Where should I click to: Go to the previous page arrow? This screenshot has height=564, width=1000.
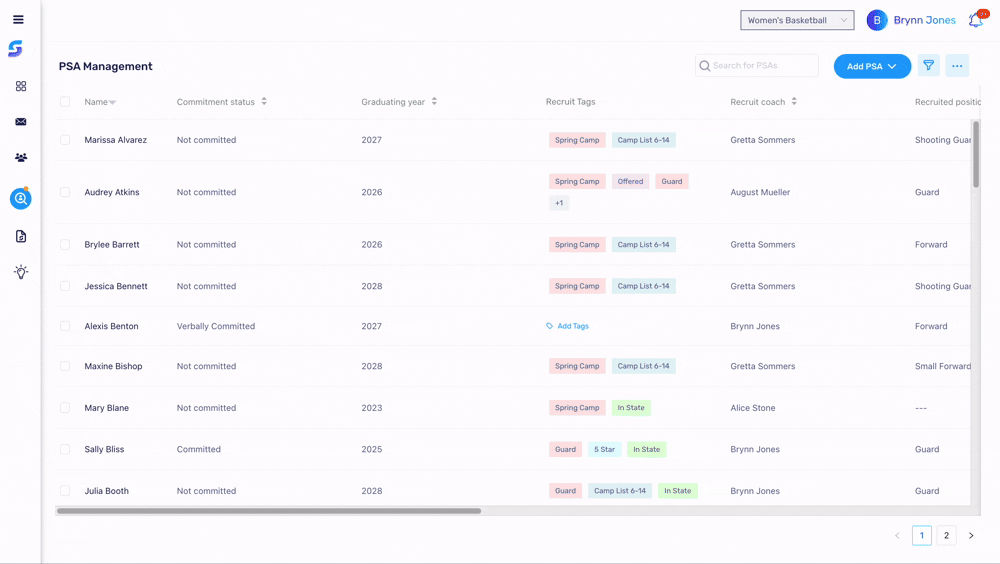click(x=897, y=536)
